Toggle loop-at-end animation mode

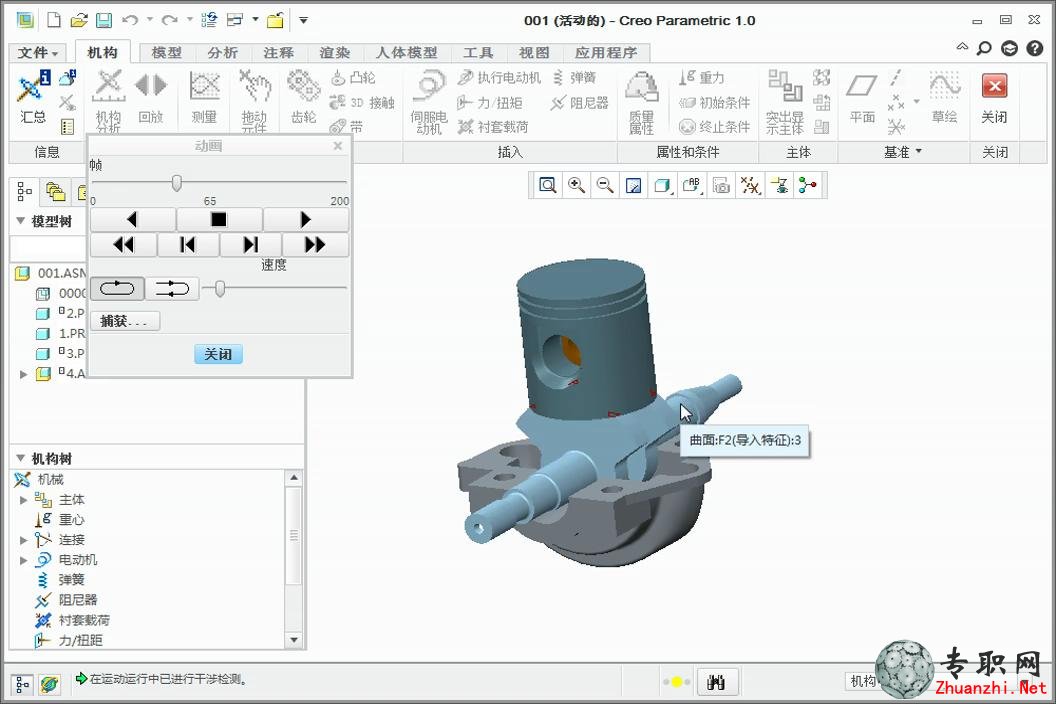(x=117, y=289)
